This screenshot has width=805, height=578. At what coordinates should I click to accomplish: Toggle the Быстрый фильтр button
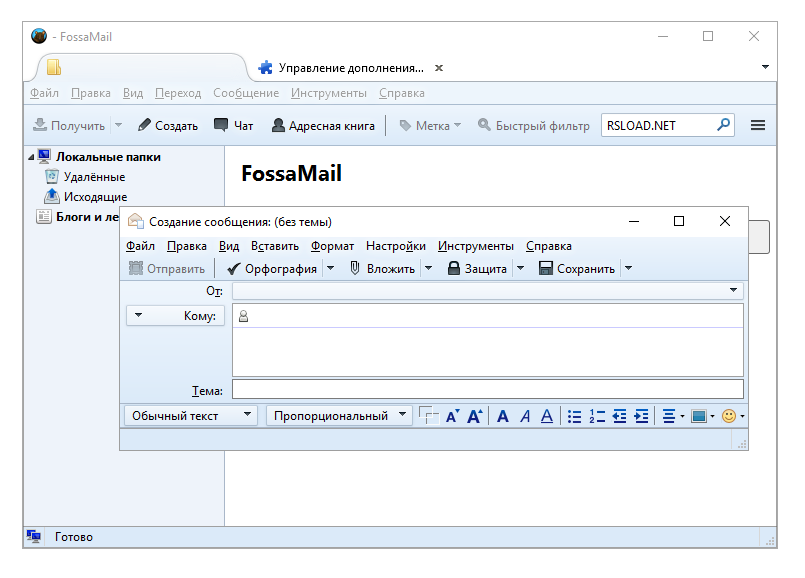(x=533, y=125)
